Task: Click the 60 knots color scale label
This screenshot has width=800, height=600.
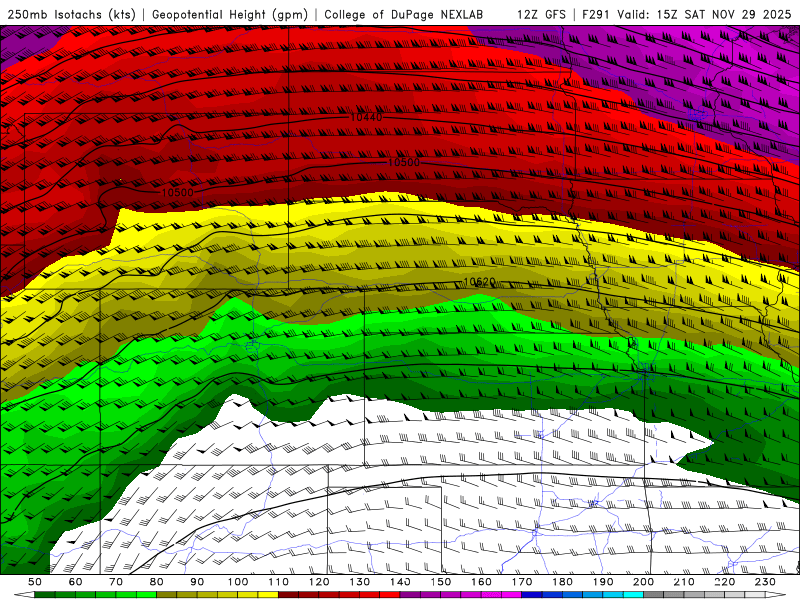Action: pos(75,582)
